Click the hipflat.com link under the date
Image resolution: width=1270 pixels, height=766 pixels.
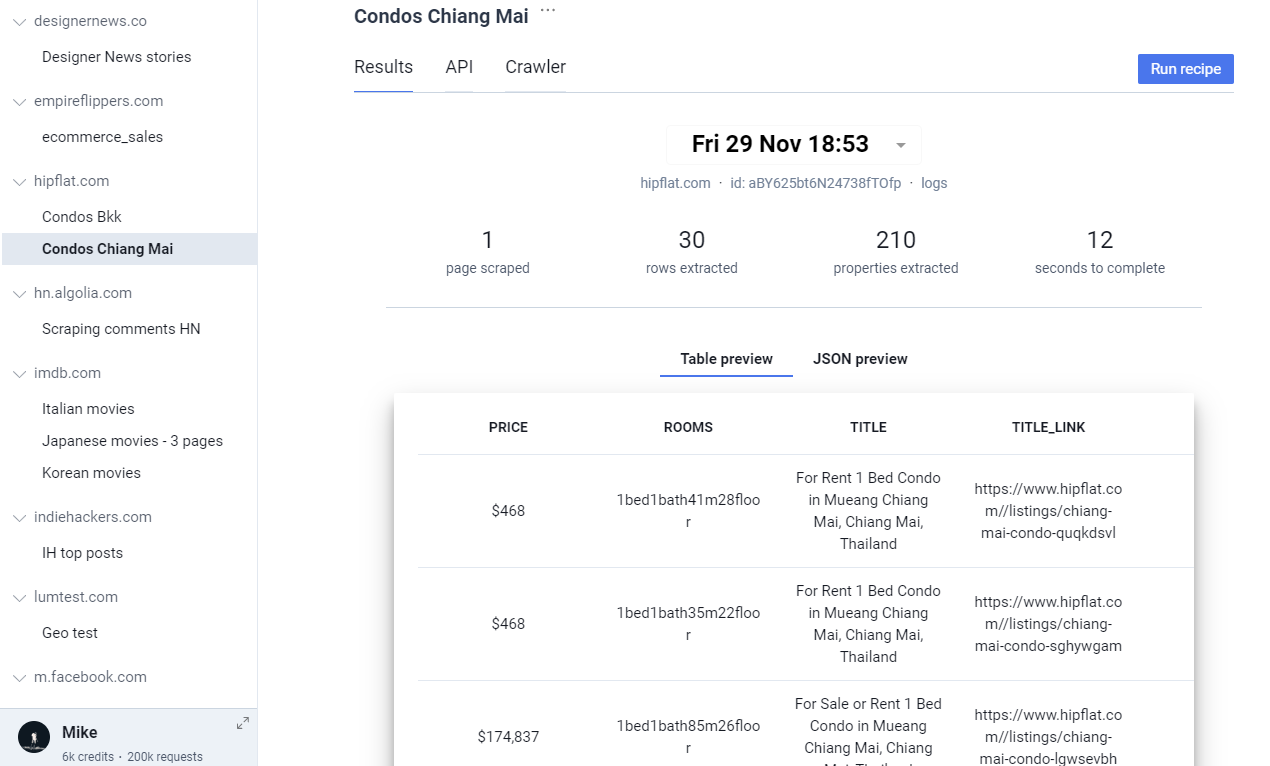coord(675,183)
